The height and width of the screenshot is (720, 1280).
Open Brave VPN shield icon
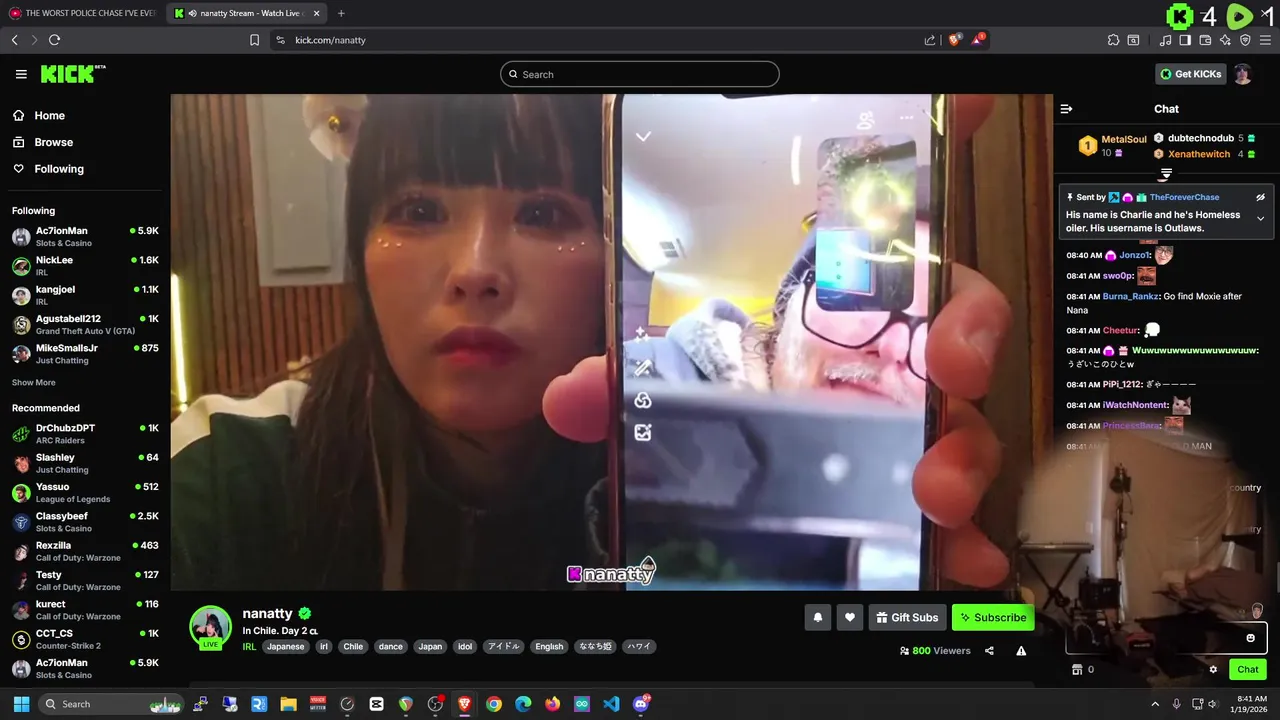tap(1245, 40)
